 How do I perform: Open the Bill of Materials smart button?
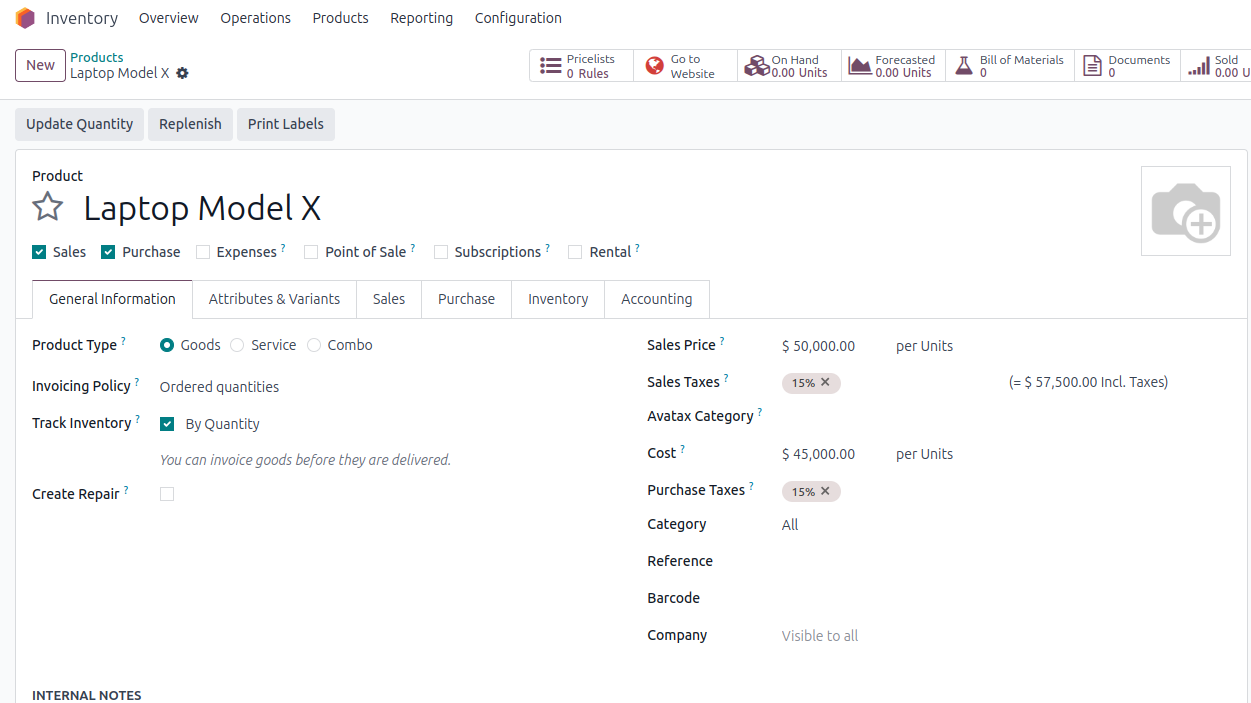coord(964,65)
